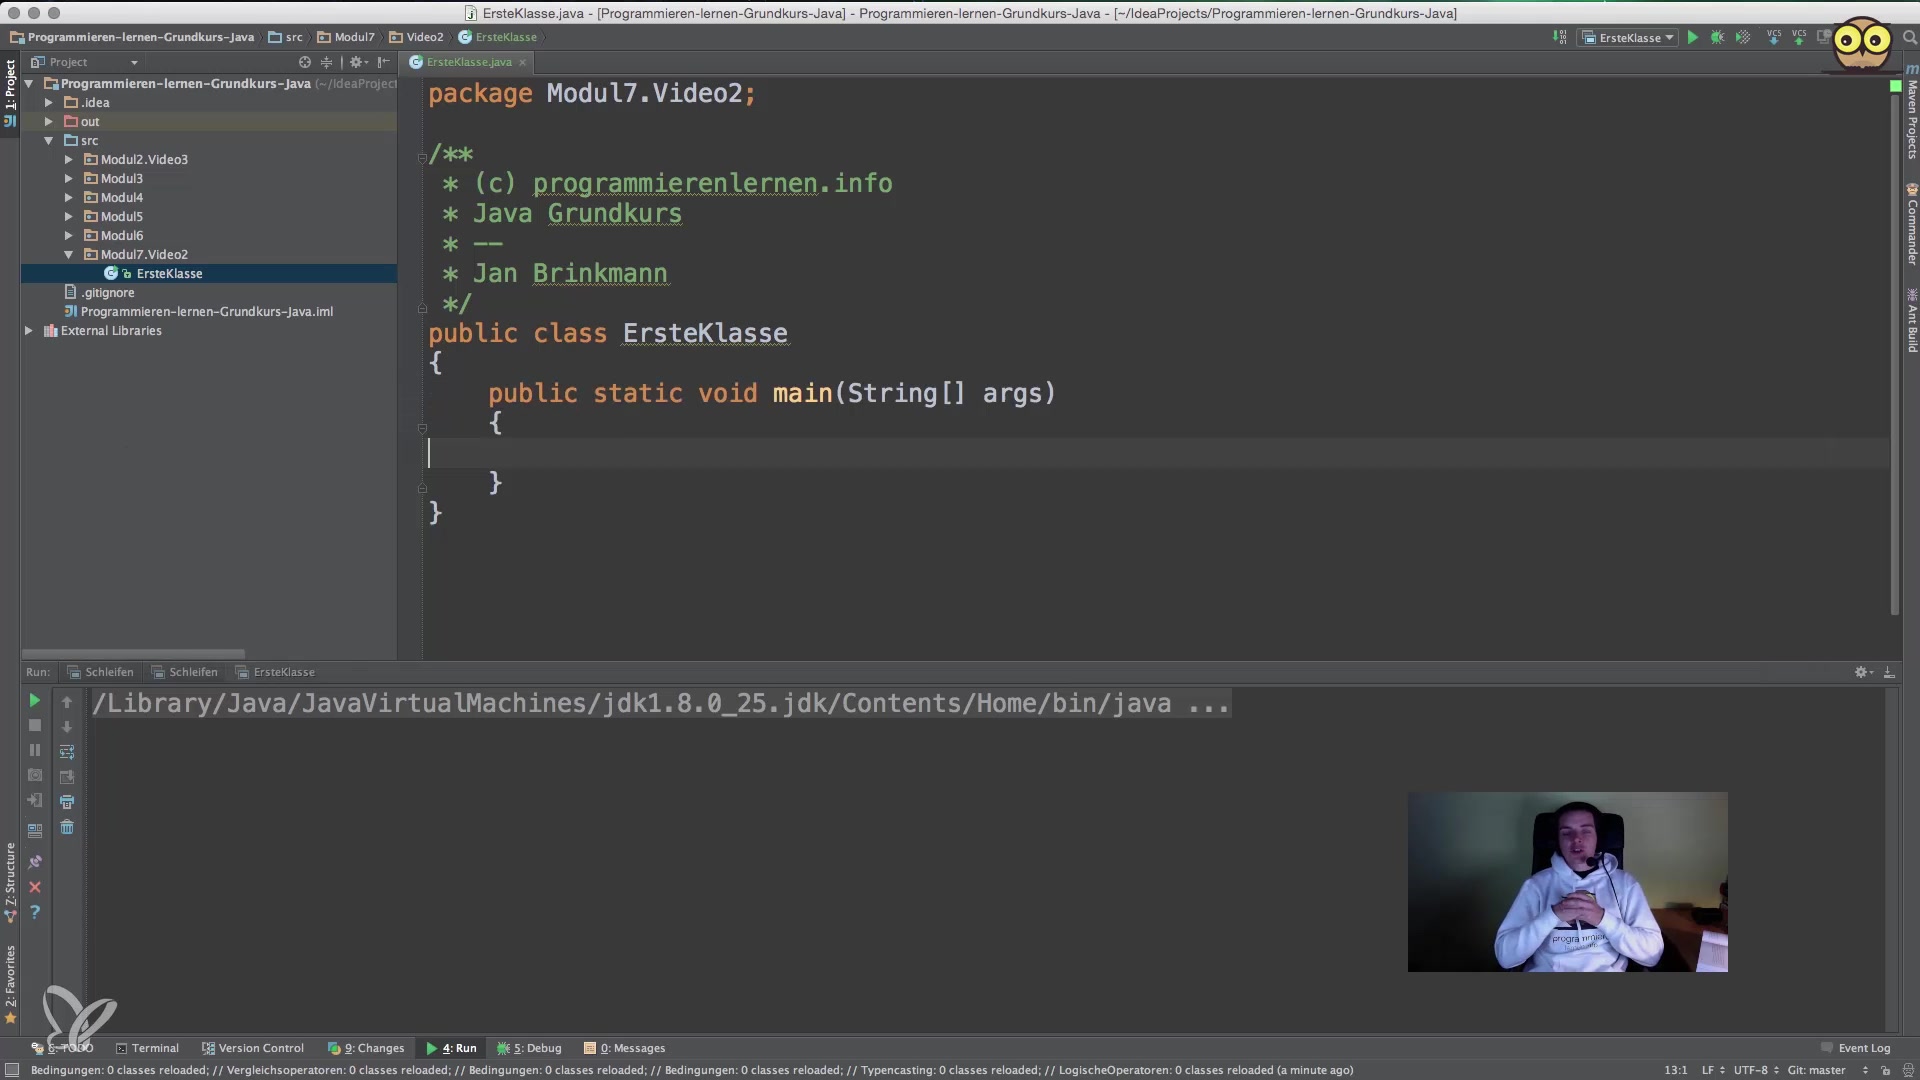
Task: Click the VCS commit changes icon
Action: [1799, 37]
